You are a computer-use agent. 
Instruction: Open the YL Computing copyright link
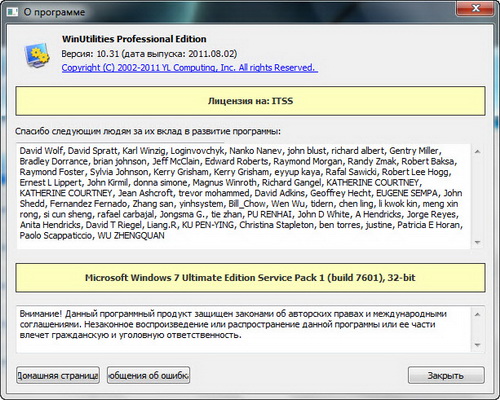[190, 68]
